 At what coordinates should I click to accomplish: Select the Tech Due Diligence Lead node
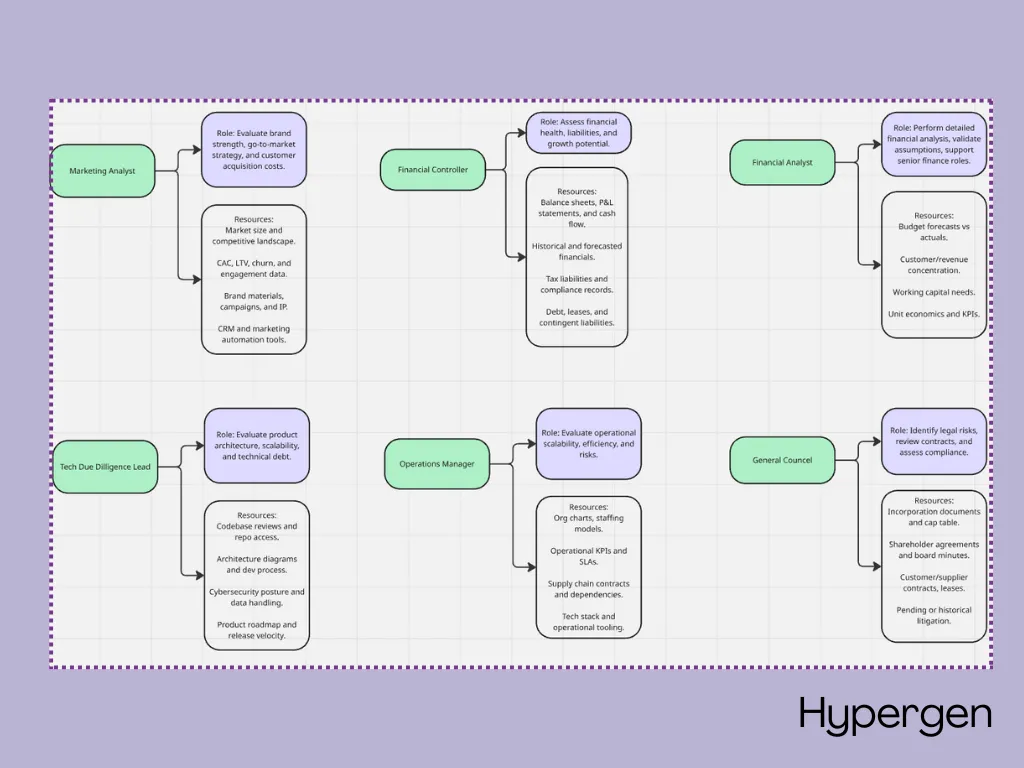105,467
